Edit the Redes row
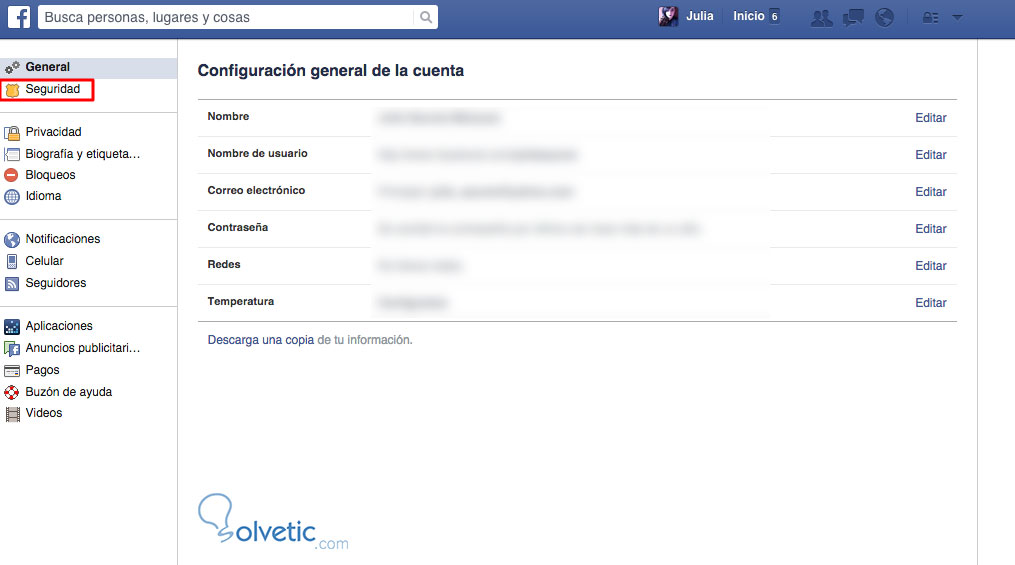Screen dimensions: 1015x565 coord(930,265)
